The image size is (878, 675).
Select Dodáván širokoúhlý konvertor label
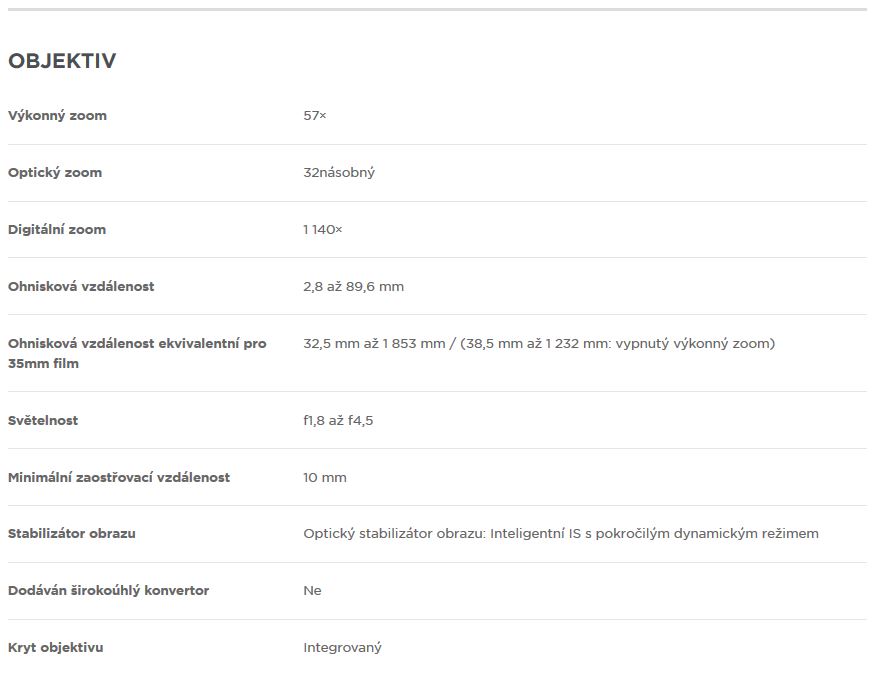[x=108, y=590]
